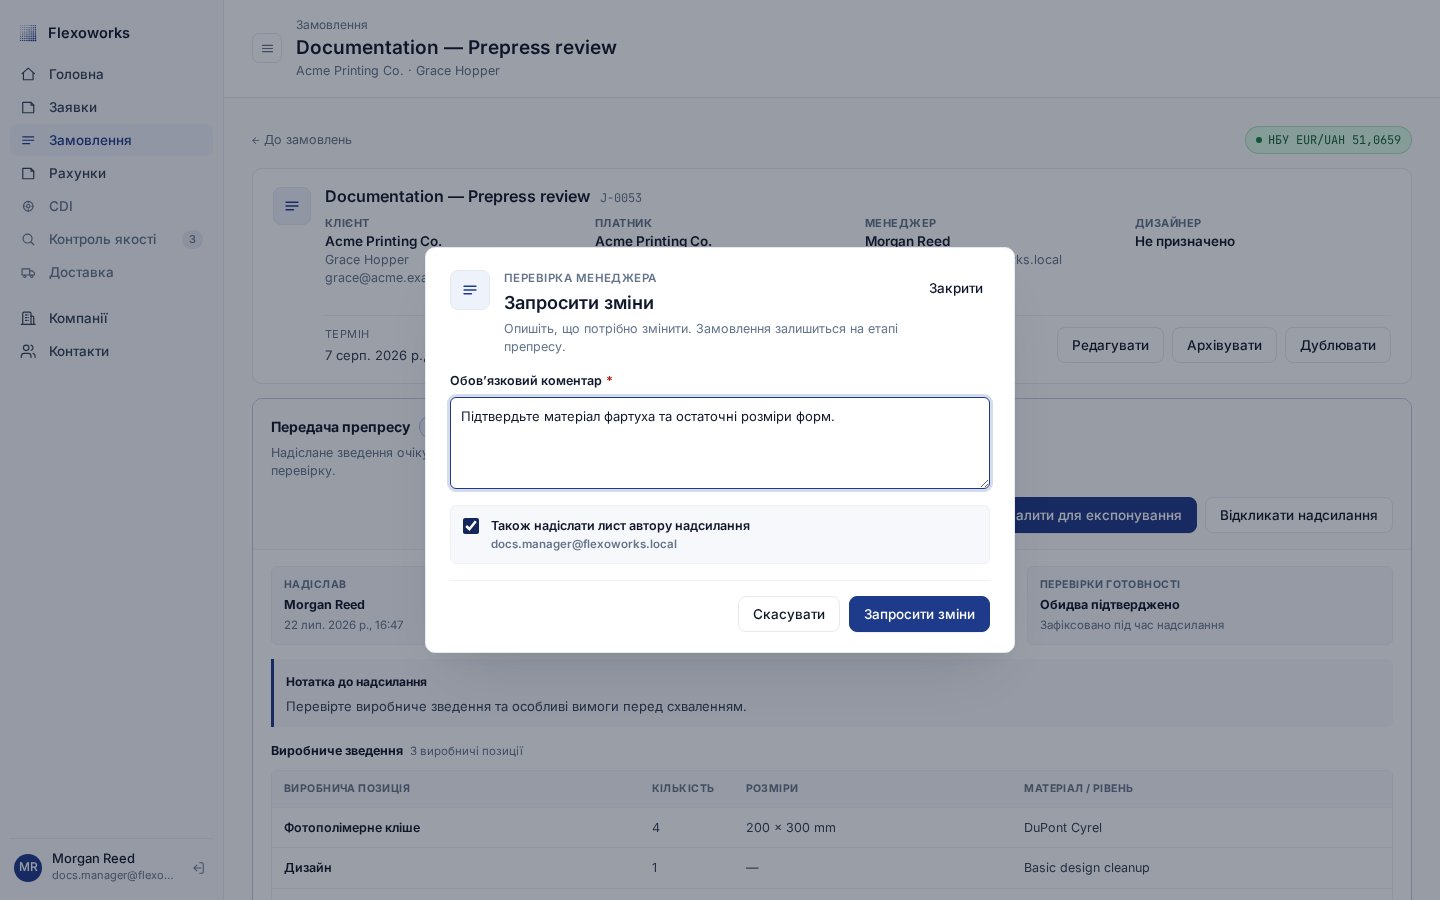This screenshot has height=900, width=1440.
Task: Click 'Нотатка до надсилання' note heading
Action: (356, 682)
